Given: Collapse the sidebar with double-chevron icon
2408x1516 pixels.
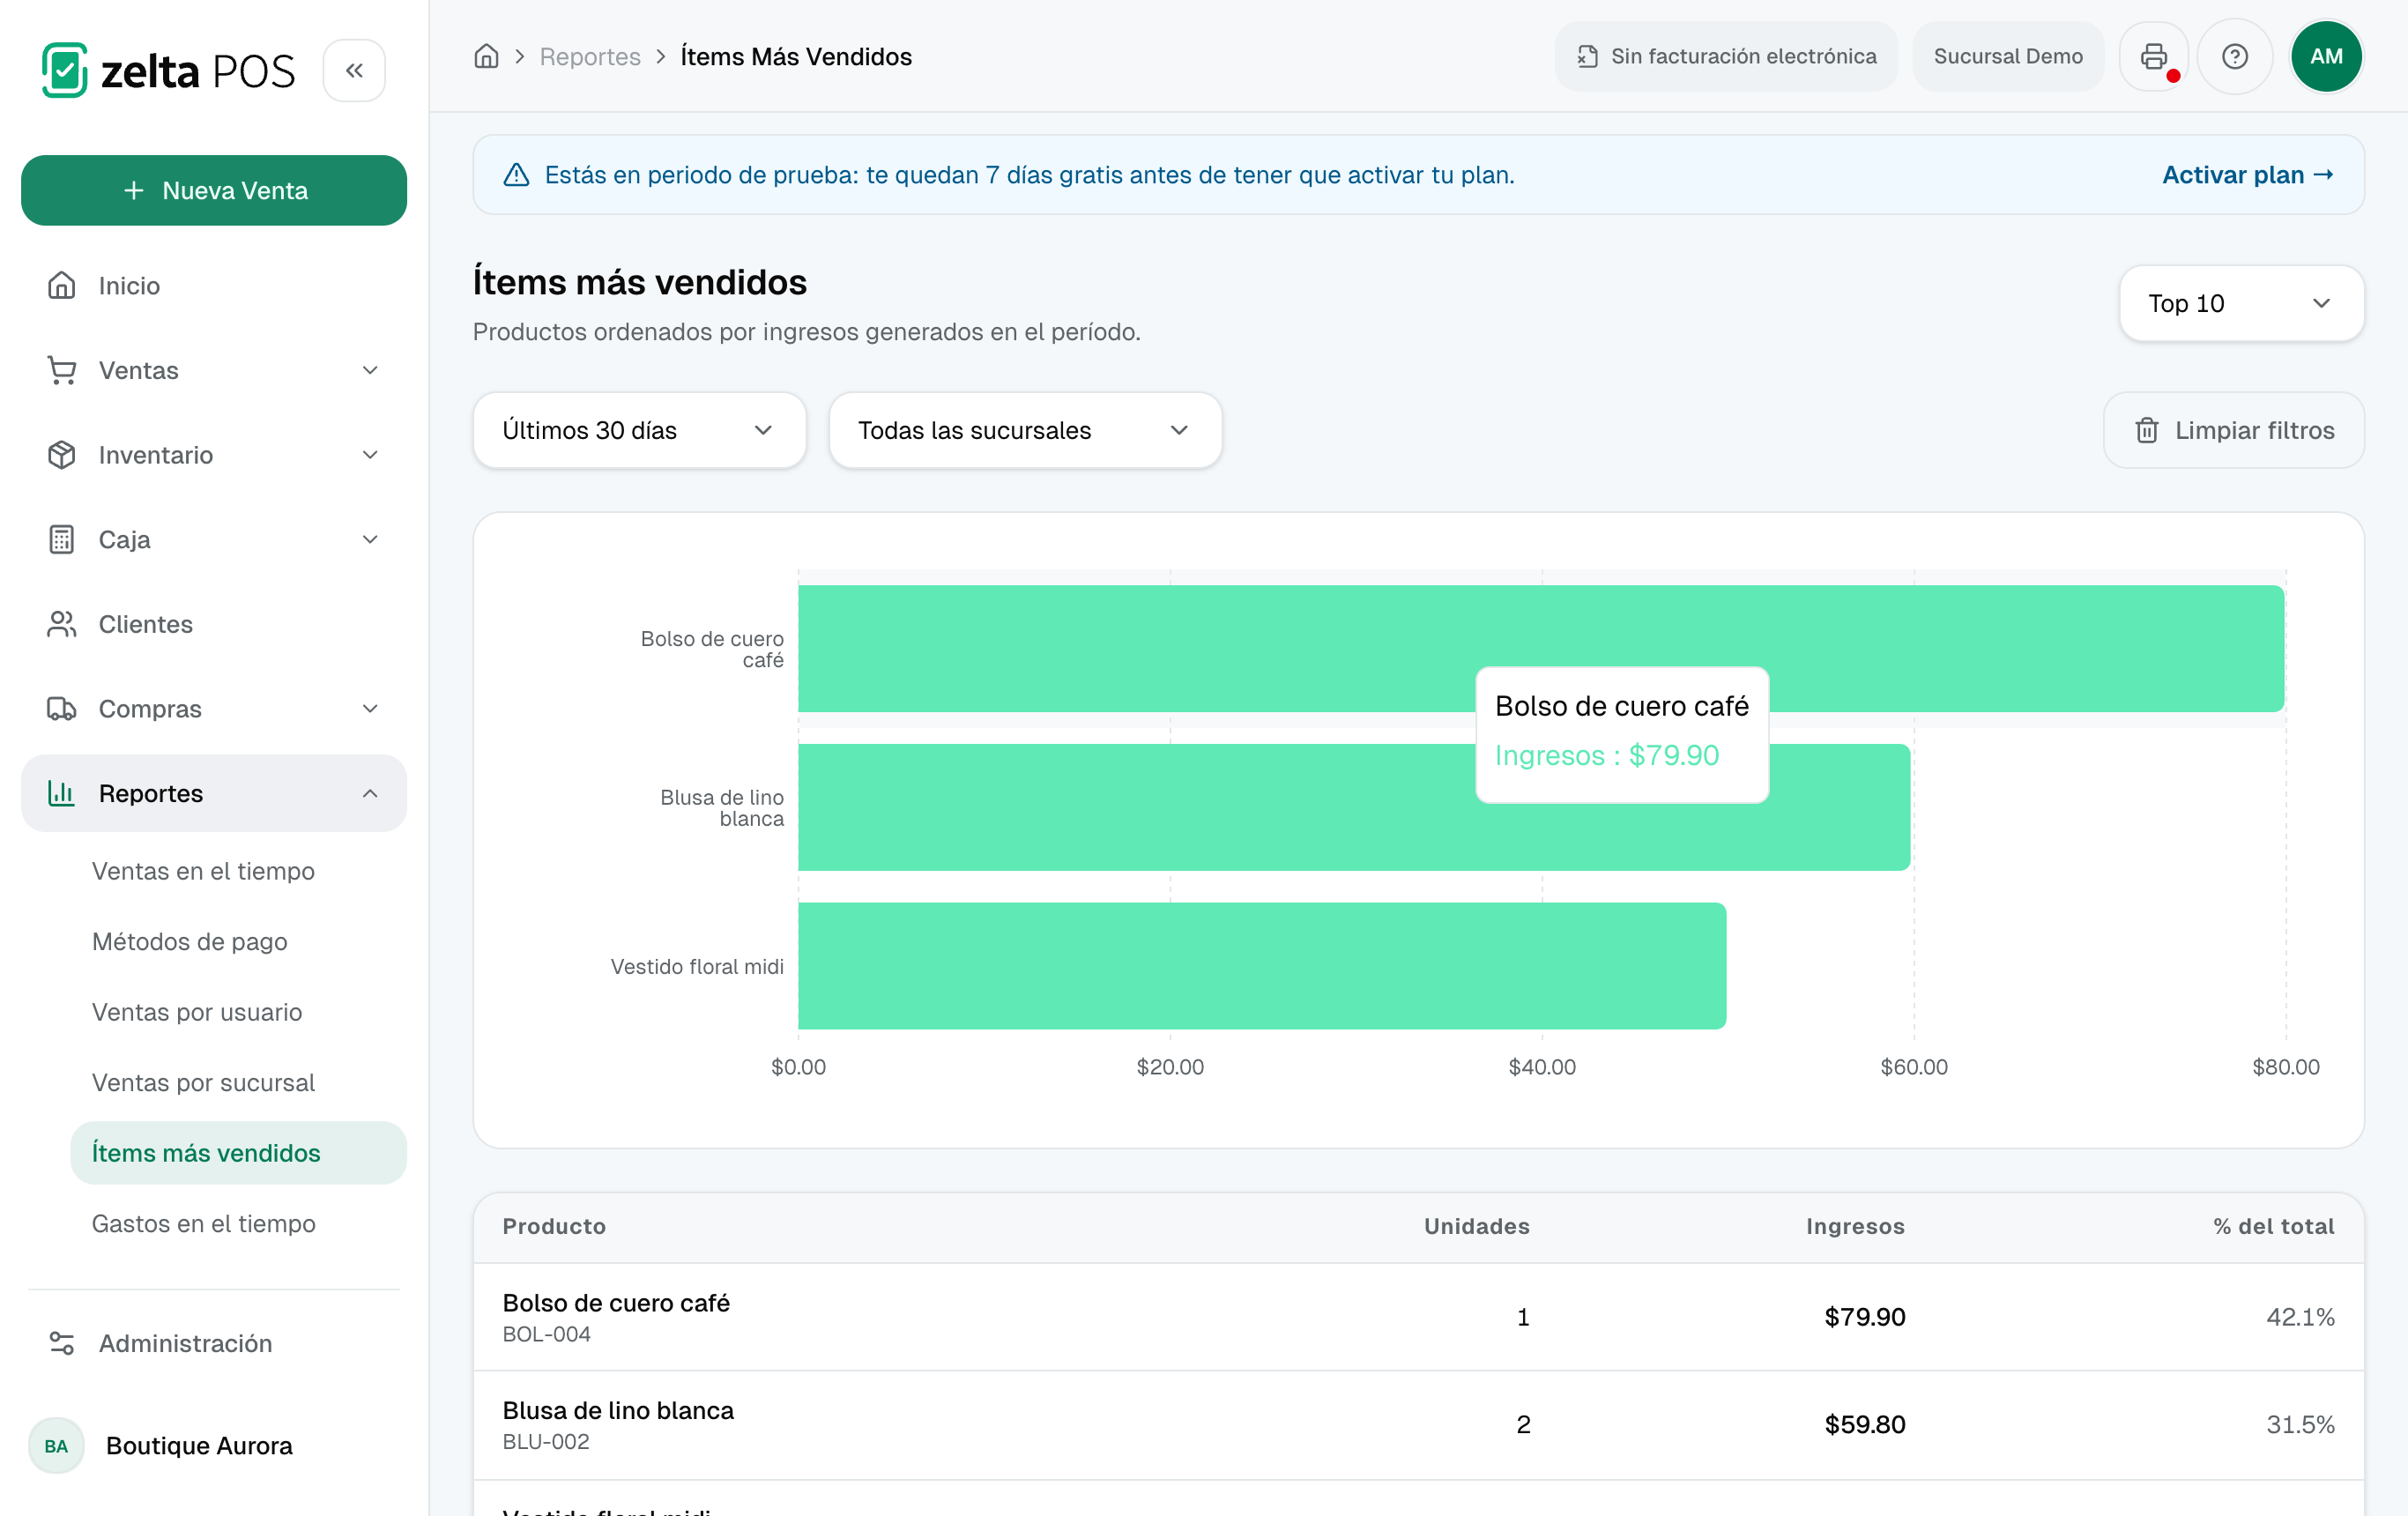Looking at the screenshot, I should (x=354, y=71).
